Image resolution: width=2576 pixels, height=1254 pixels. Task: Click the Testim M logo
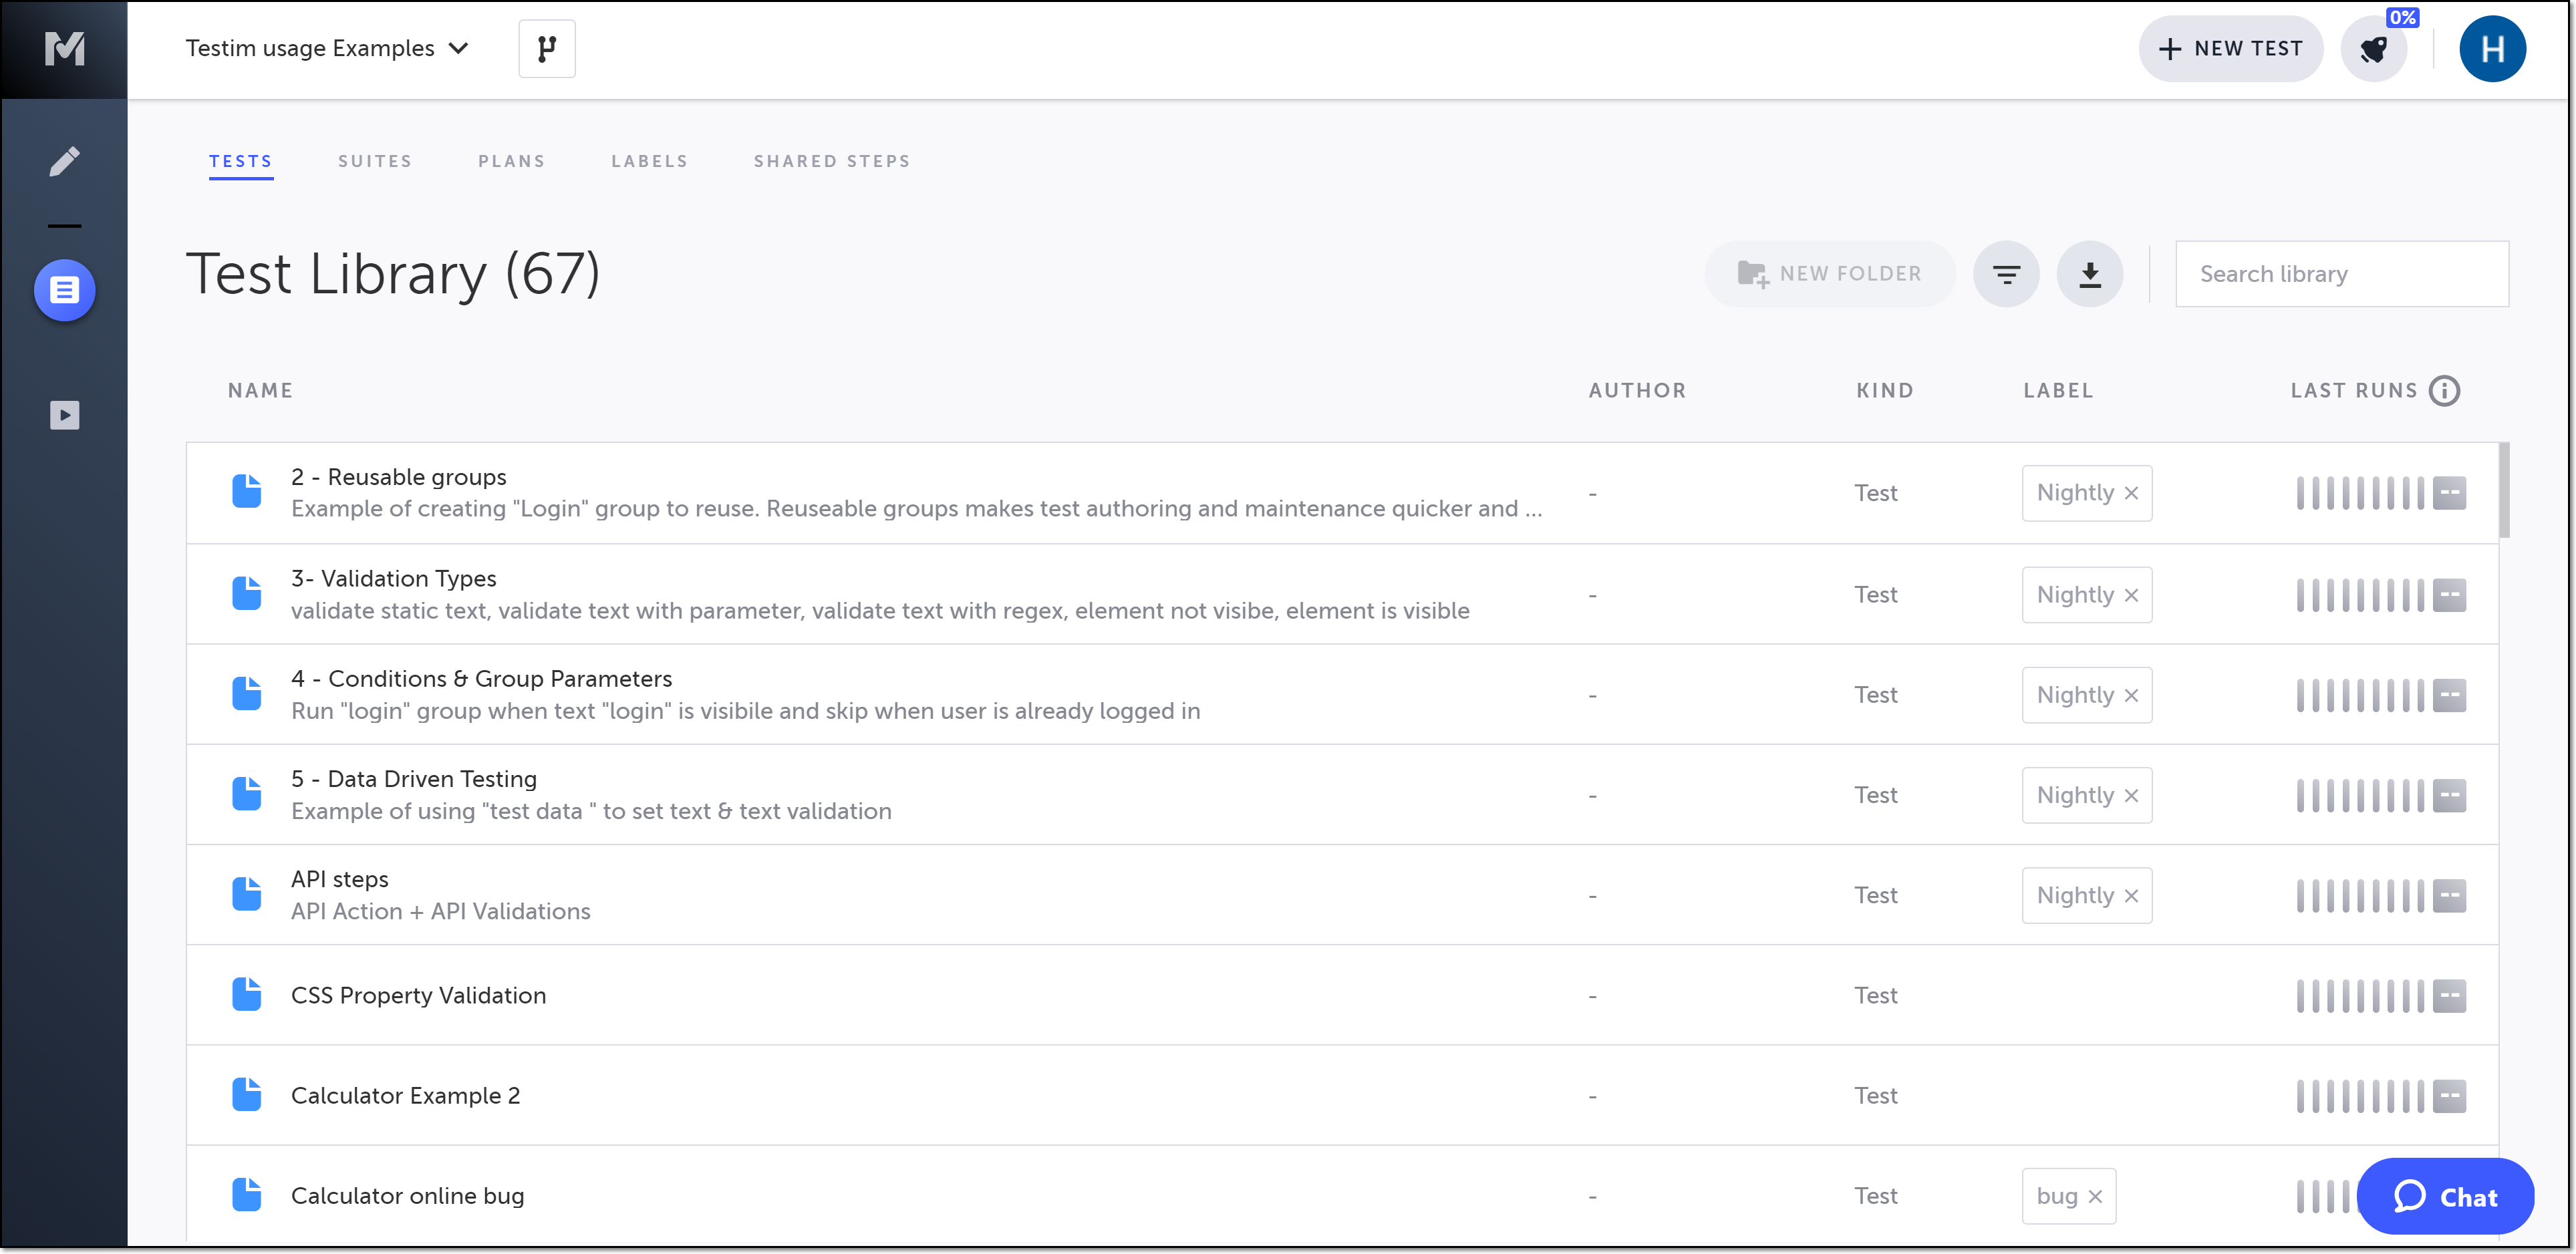point(64,48)
